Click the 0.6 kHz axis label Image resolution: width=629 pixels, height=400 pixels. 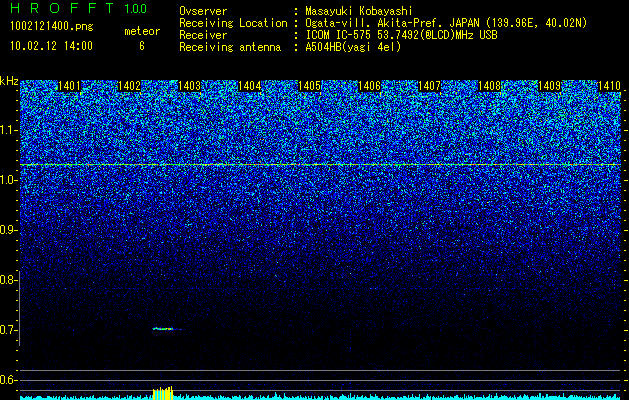[7, 380]
